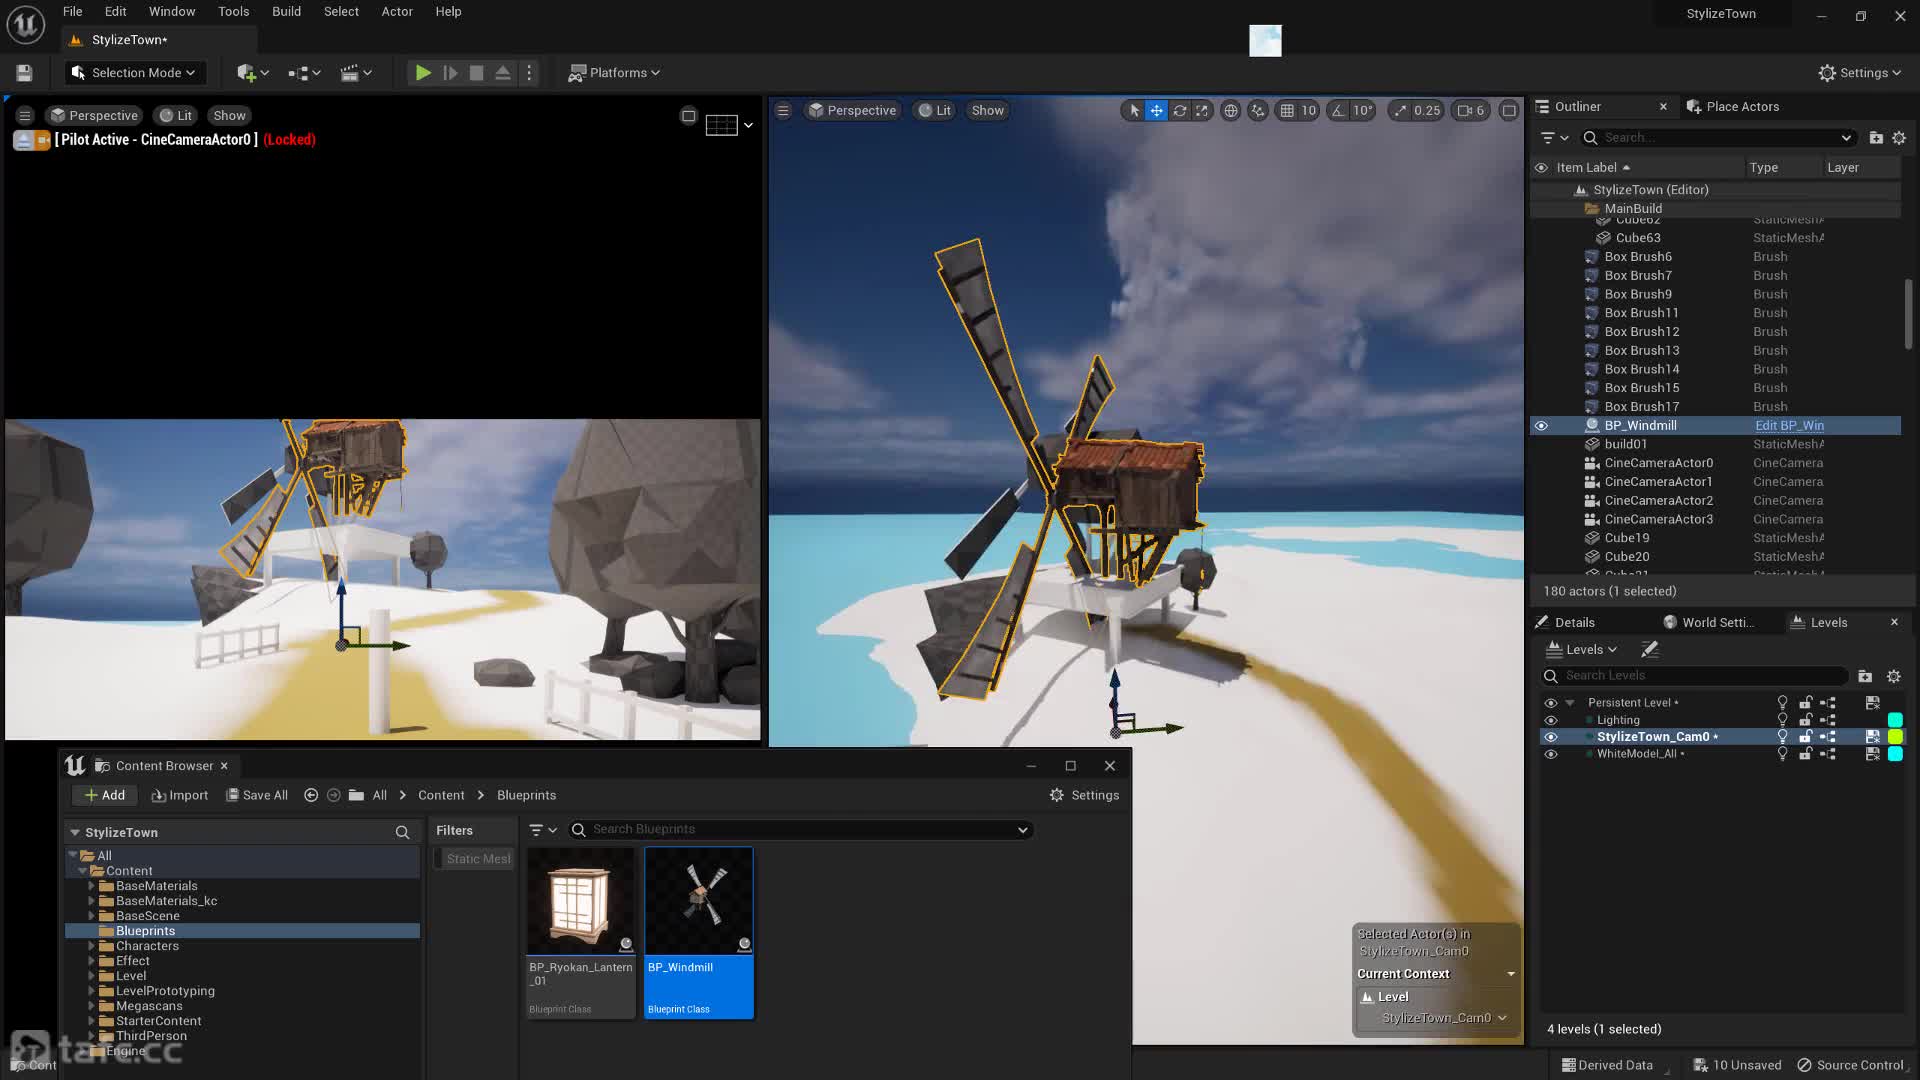This screenshot has height=1080, width=1920.
Task: Open the Outliner settings gear
Action: coord(1899,138)
